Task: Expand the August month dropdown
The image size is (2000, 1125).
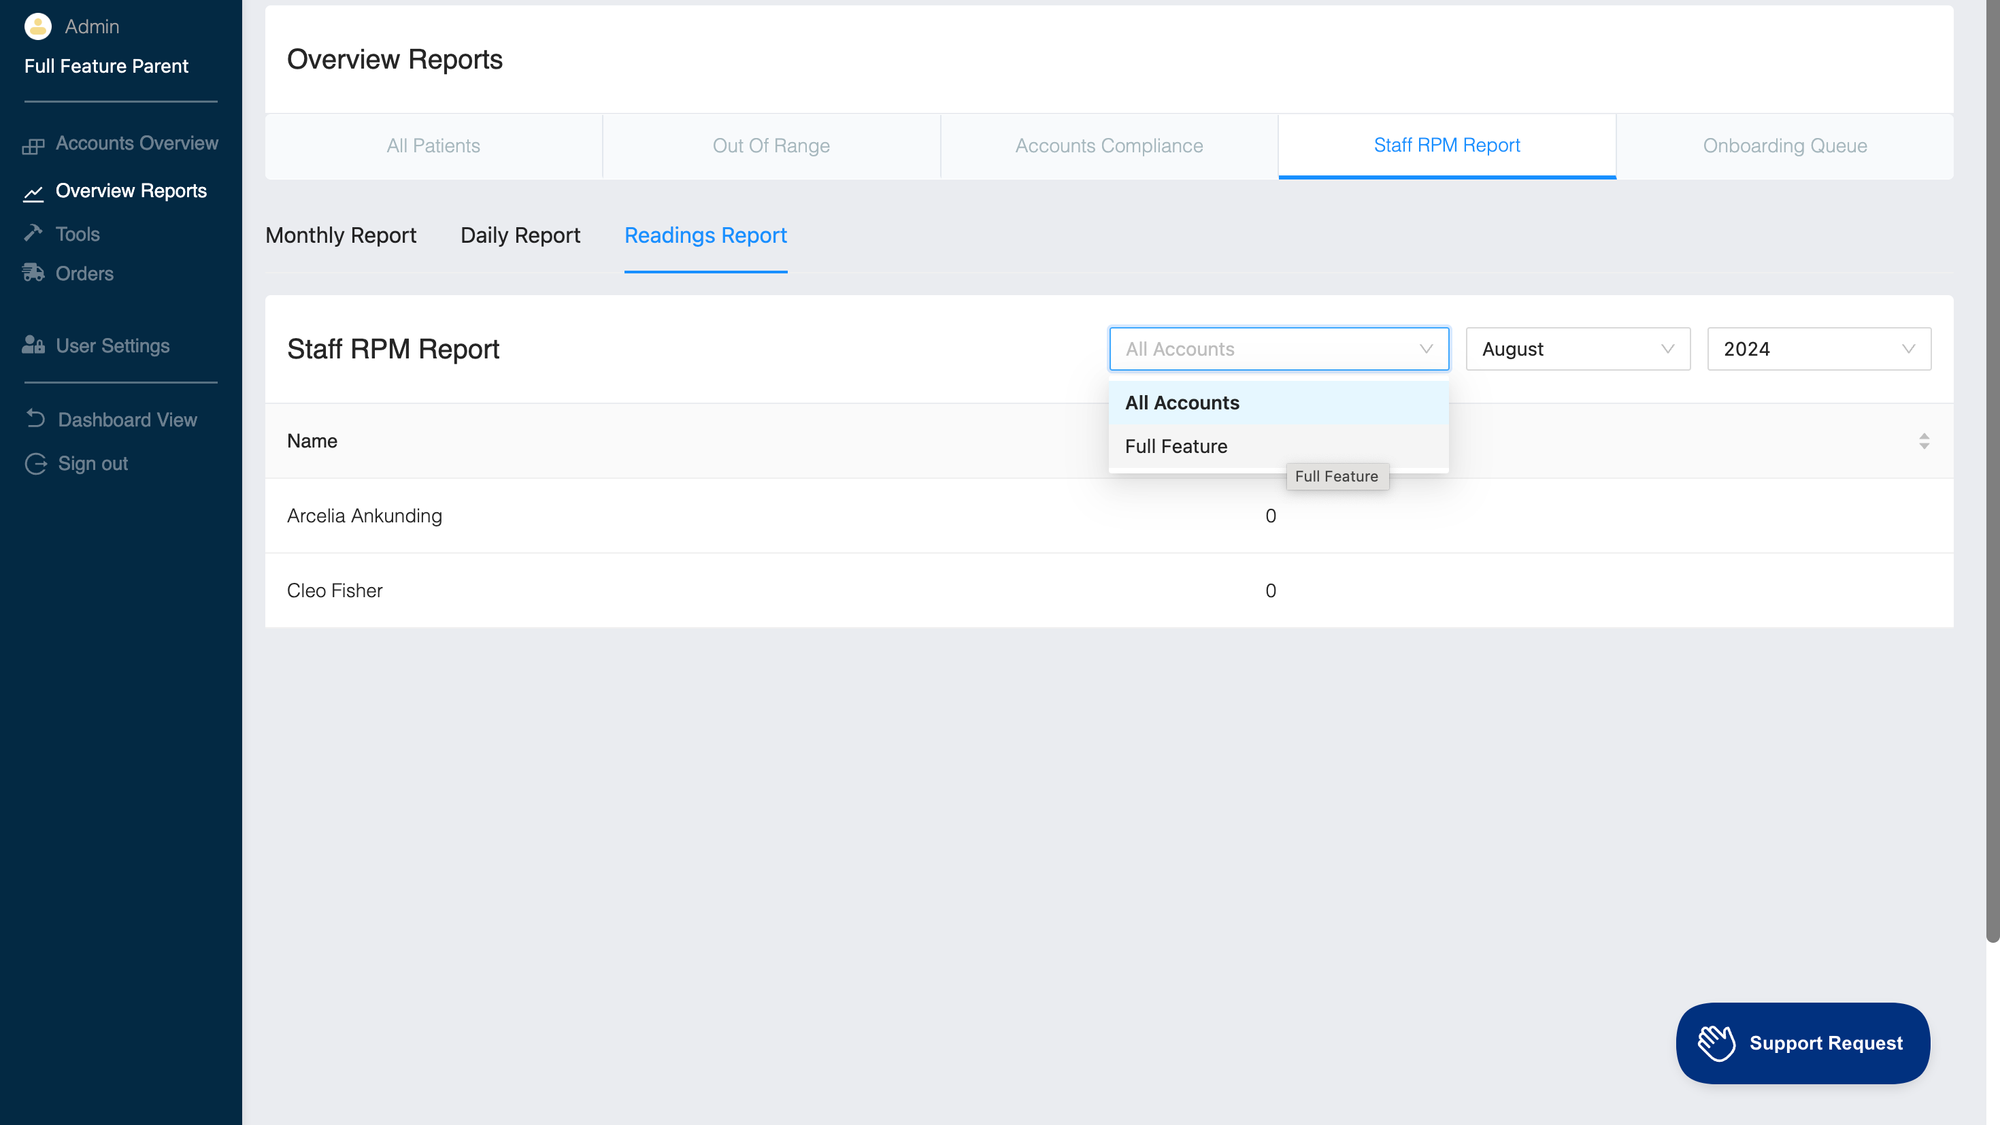Action: [1577, 349]
